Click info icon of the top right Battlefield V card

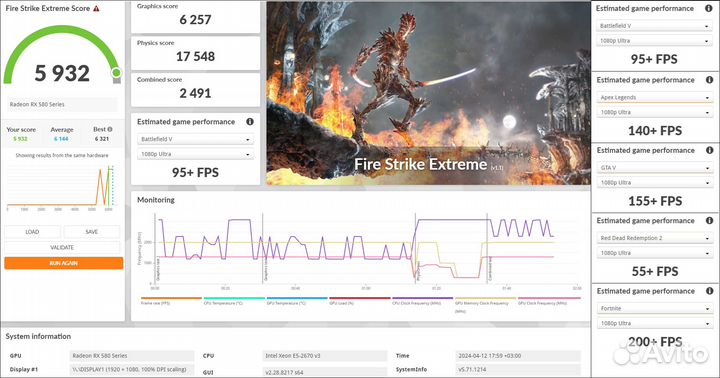point(709,8)
